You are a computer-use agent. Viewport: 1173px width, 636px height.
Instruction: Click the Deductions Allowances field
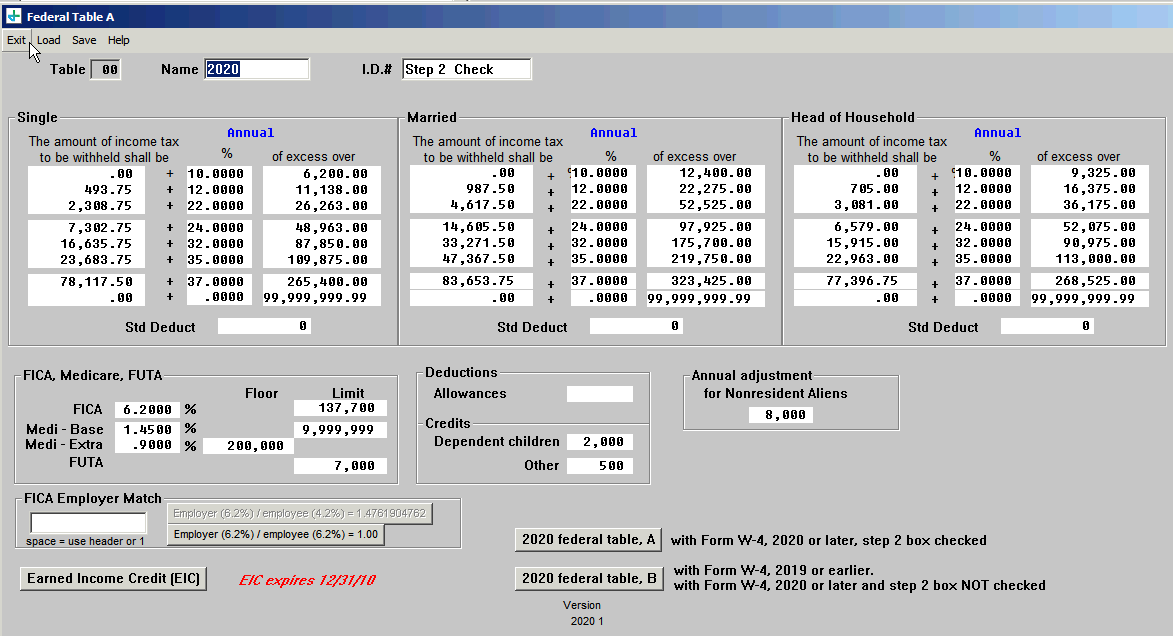click(x=600, y=394)
